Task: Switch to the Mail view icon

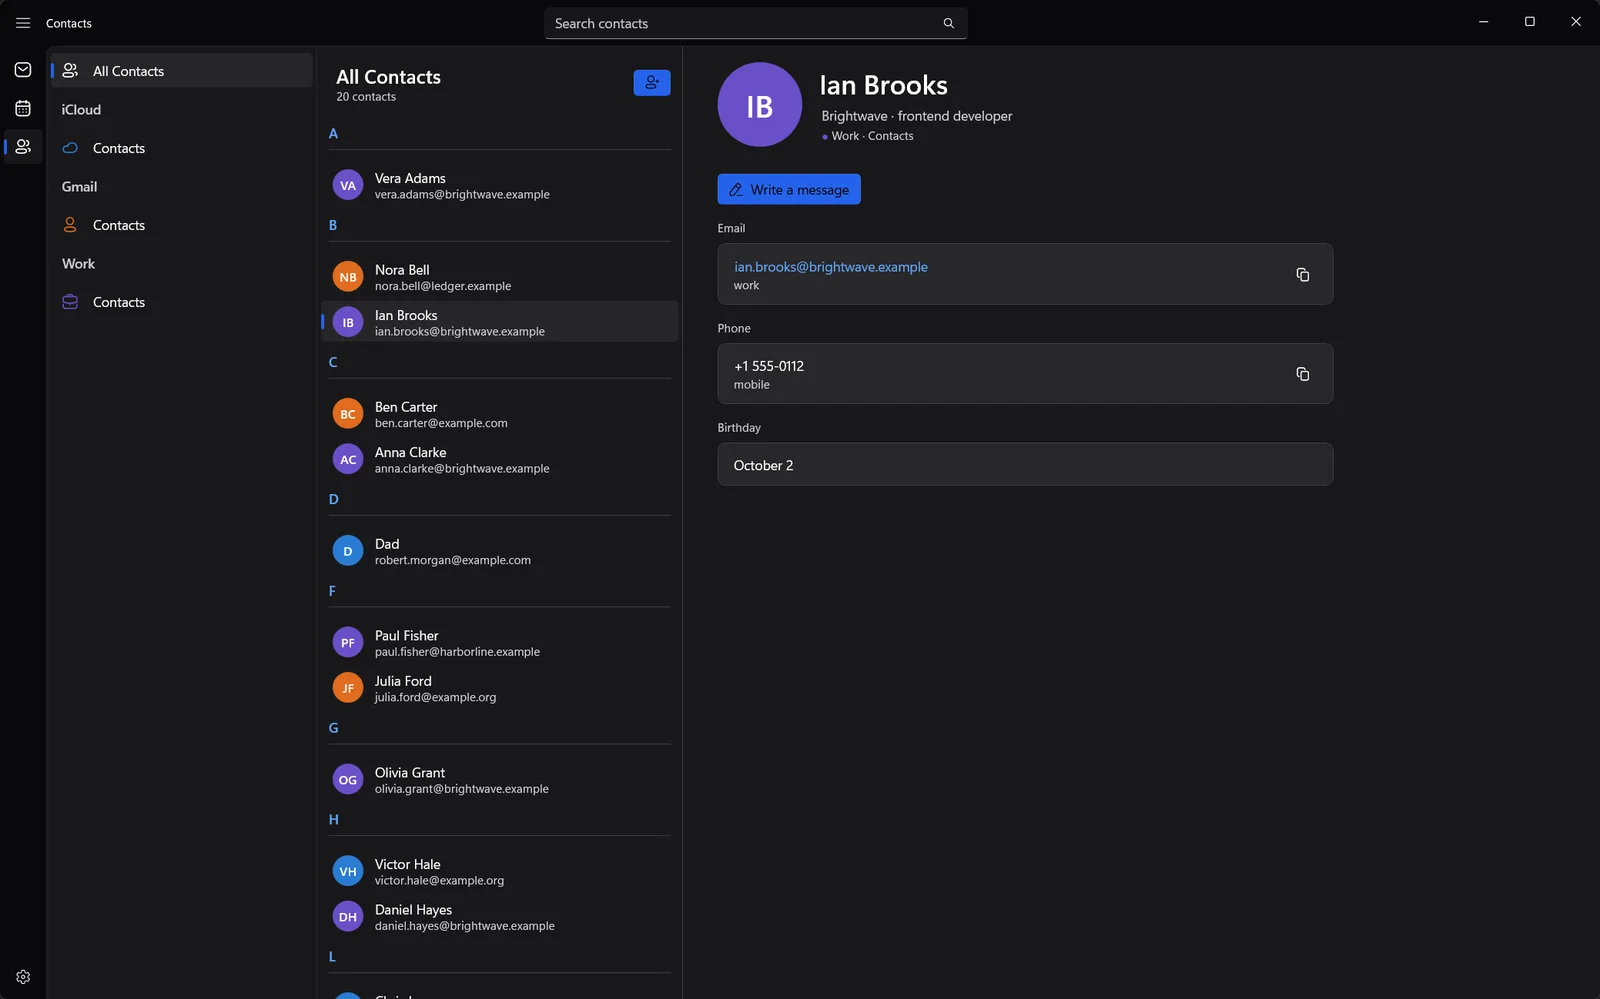Action: pyautogui.click(x=23, y=70)
